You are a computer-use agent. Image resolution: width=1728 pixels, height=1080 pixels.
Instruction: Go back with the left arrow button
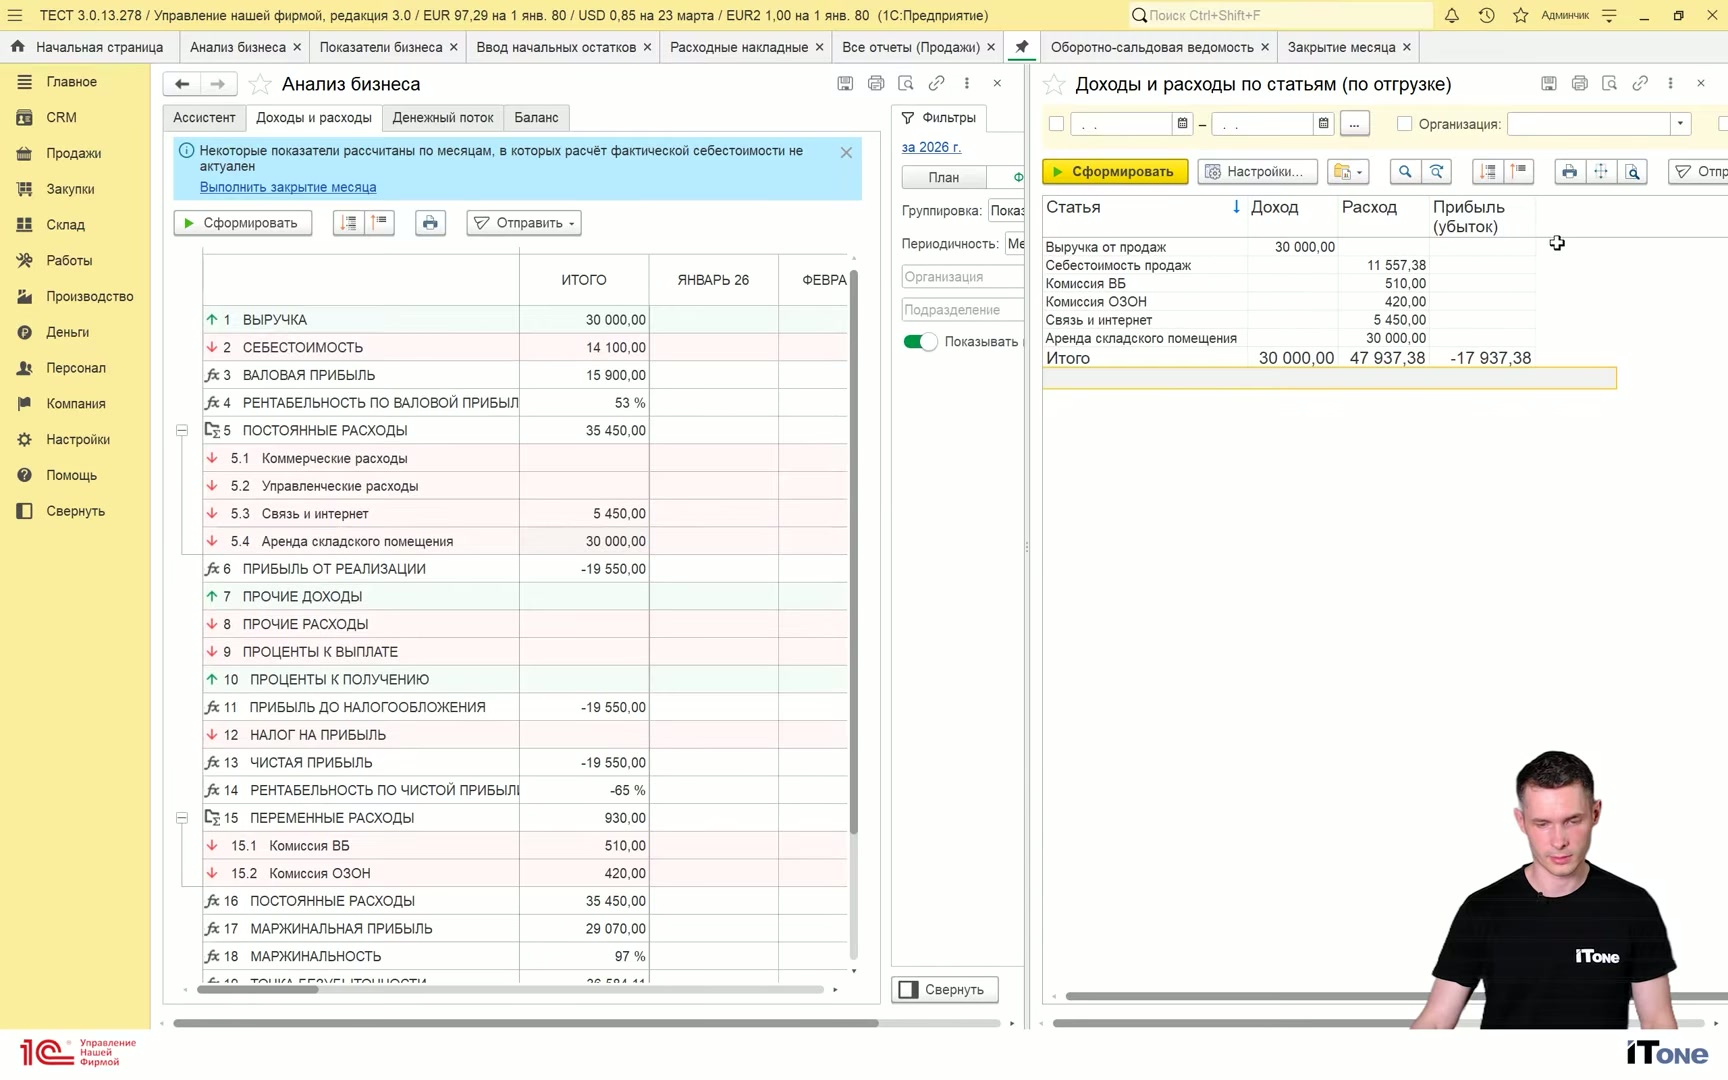click(x=182, y=84)
